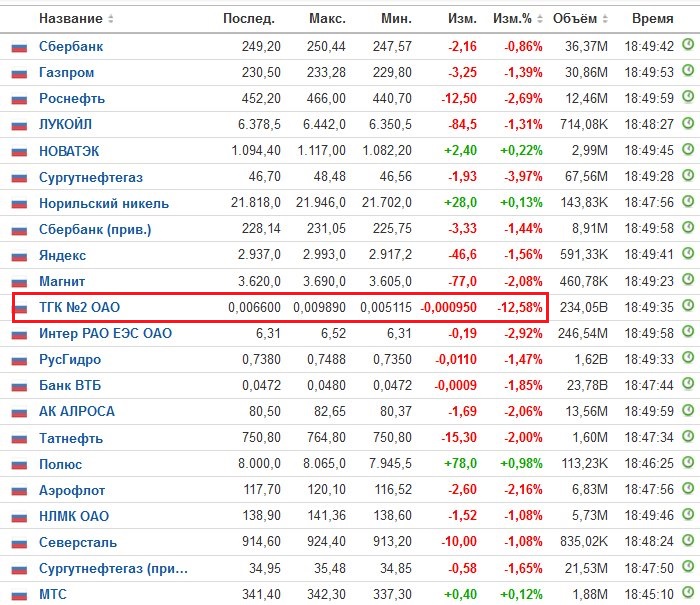Screen dimensions: 700x605
Task: Open the РусГидро stock link
Action: click(x=70, y=359)
